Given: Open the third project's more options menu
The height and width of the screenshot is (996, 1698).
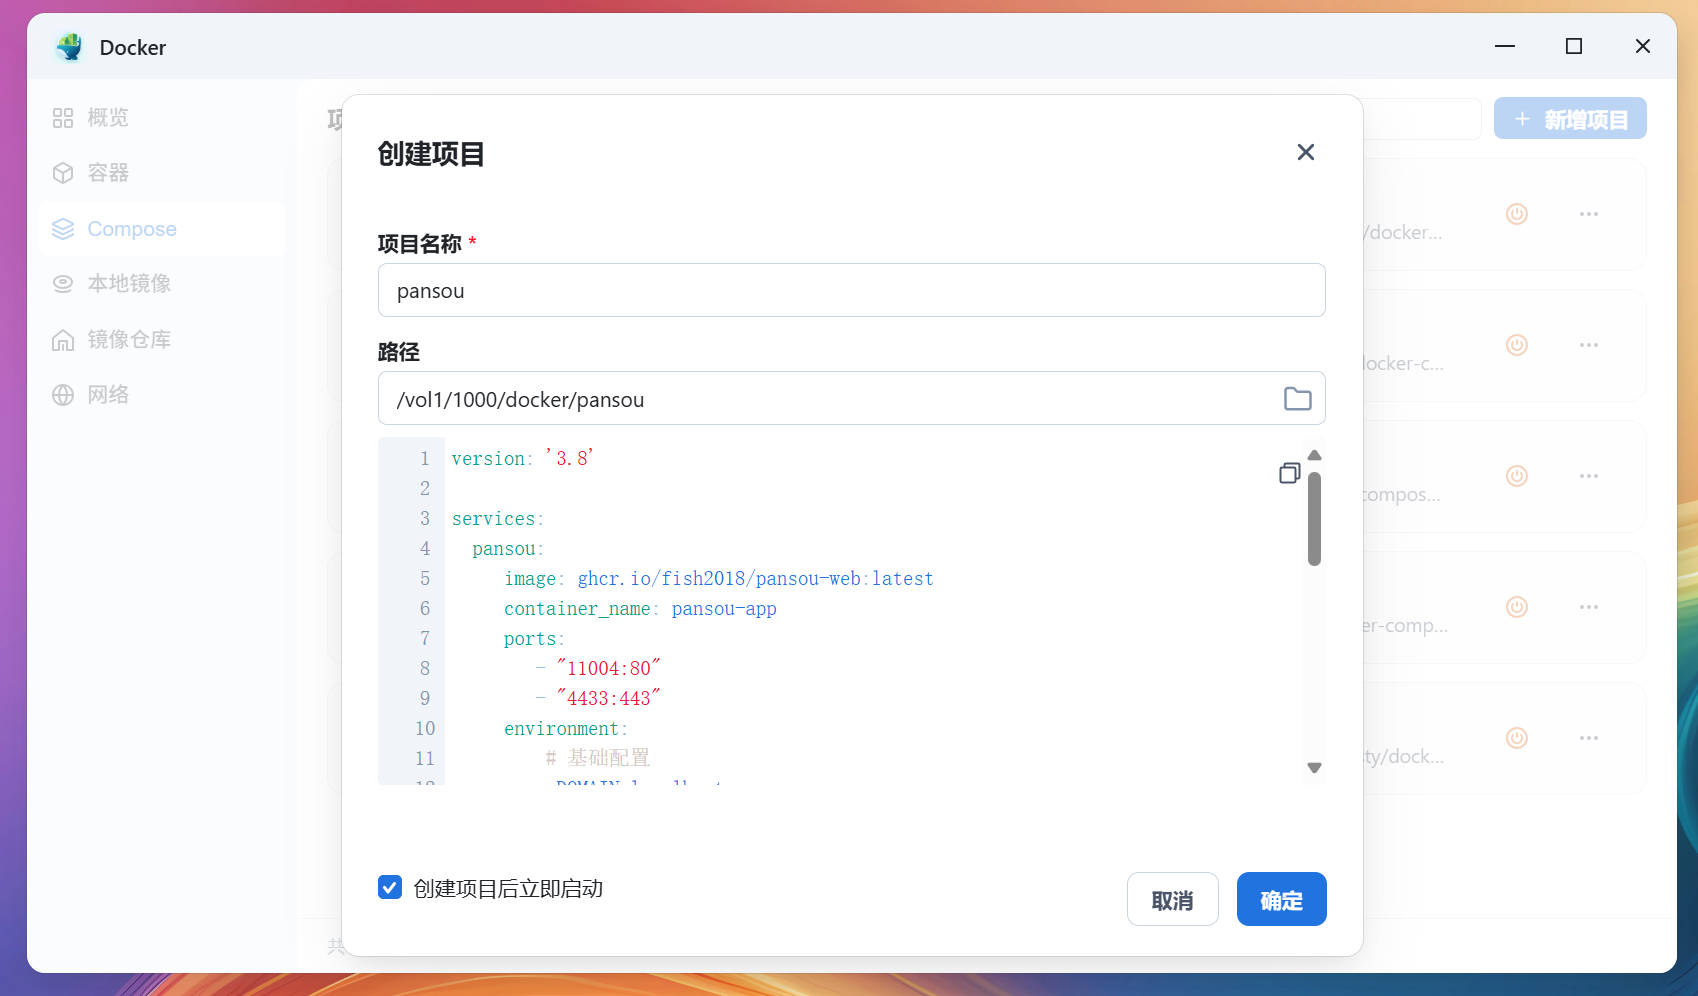Looking at the screenshot, I should pyautogui.click(x=1588, y=476).
